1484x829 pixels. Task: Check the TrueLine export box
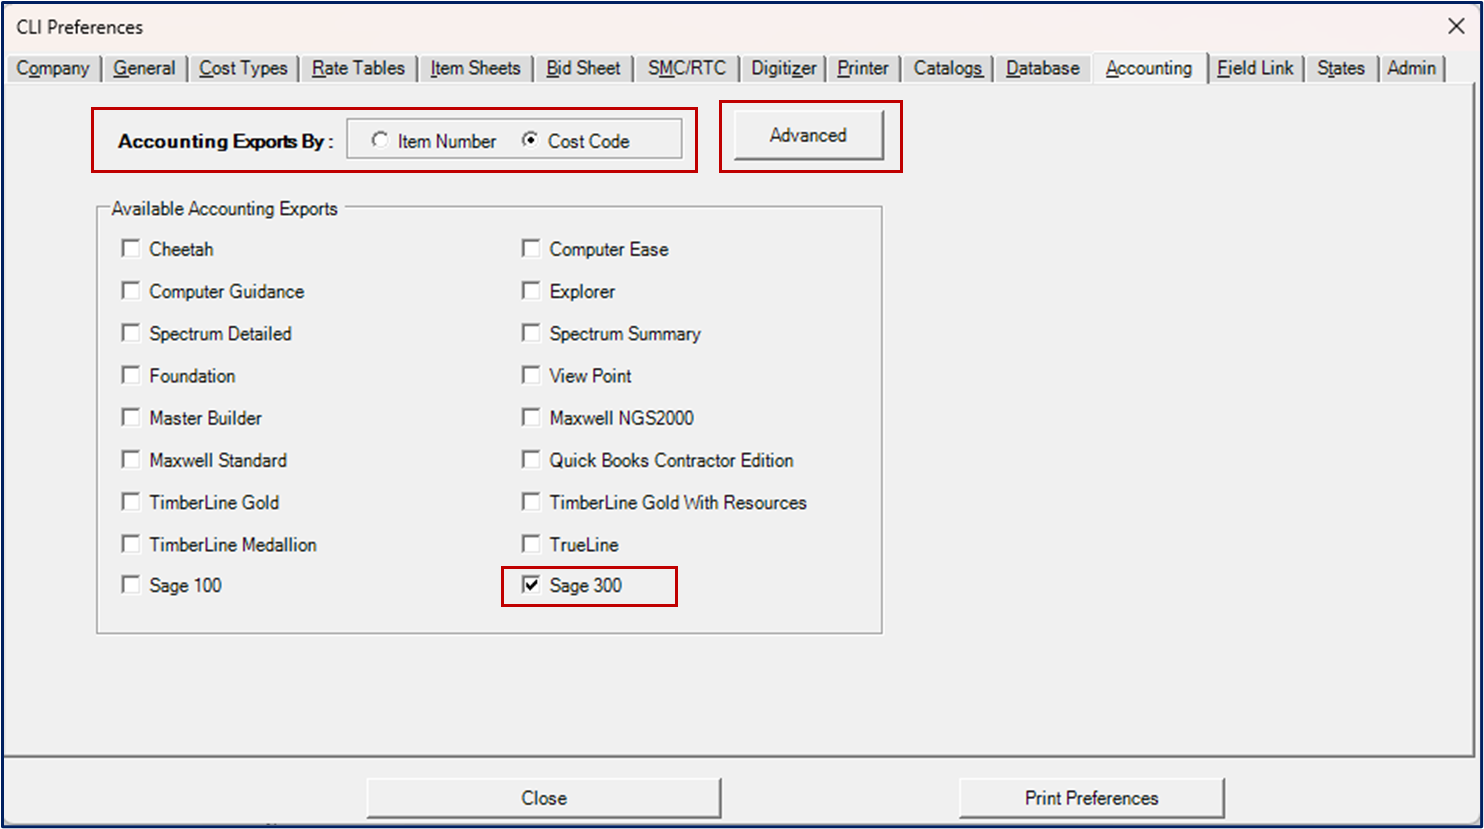click(x=531, y=543)
